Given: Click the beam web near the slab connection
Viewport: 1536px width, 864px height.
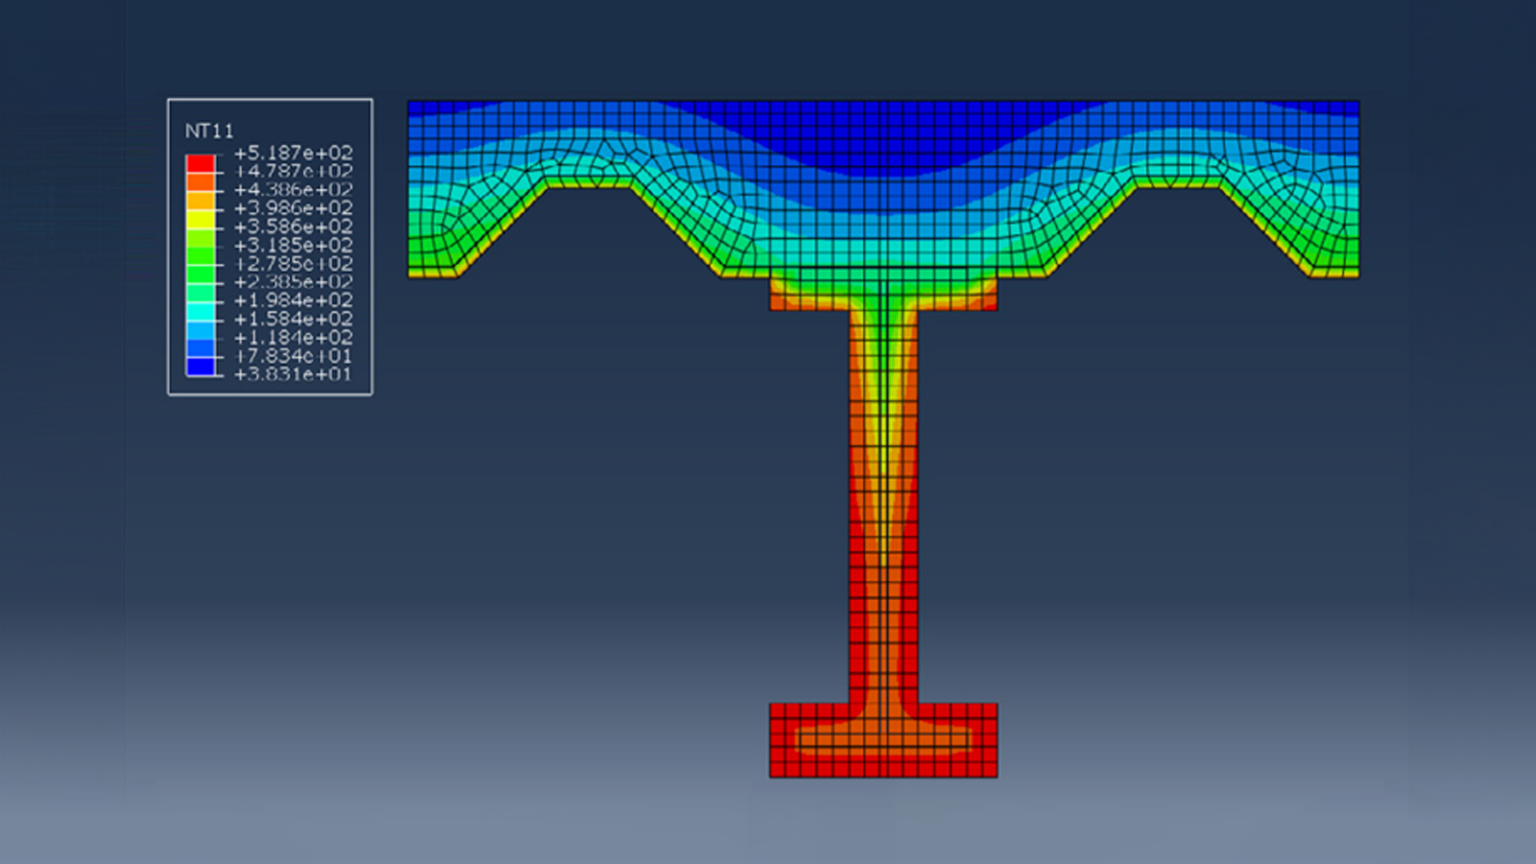Looking at the screenshot, I should pos(883,330).
